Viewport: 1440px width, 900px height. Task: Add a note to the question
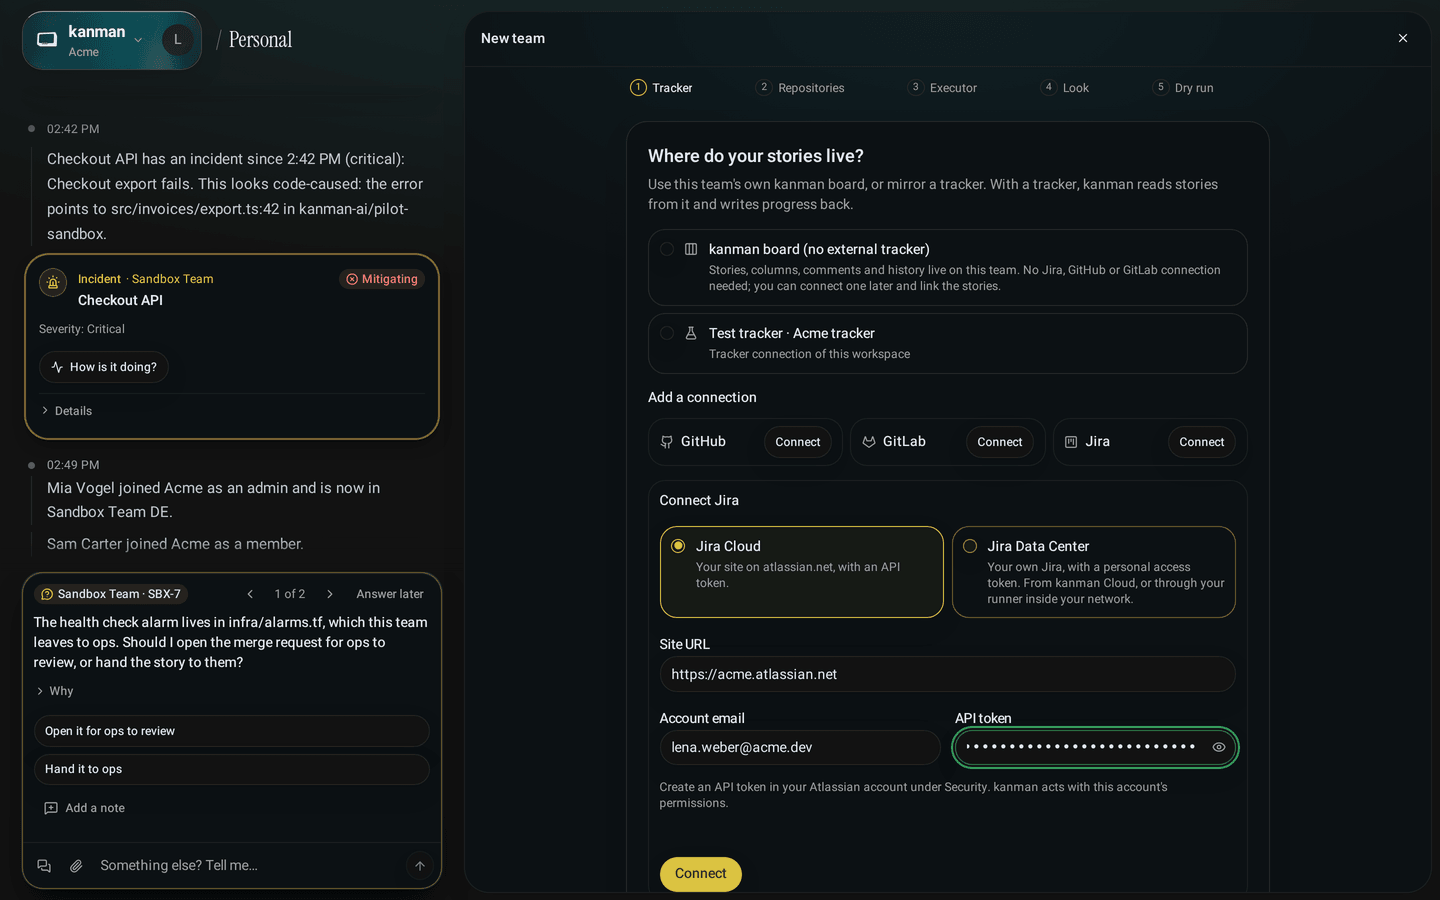click(x=85, y=808)
